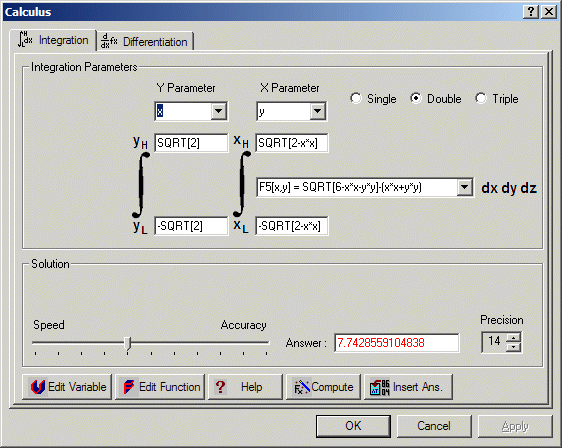562x448 pixels.
Task: Click the Edit Variable icon button
Action: tap(38, 387)
